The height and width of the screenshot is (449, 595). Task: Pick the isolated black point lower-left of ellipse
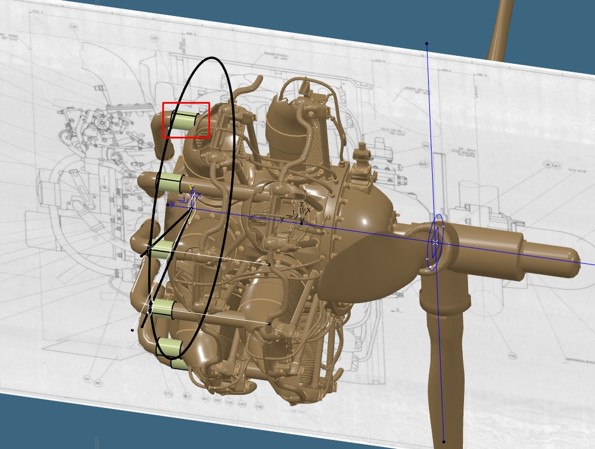[x=132, y=330]
